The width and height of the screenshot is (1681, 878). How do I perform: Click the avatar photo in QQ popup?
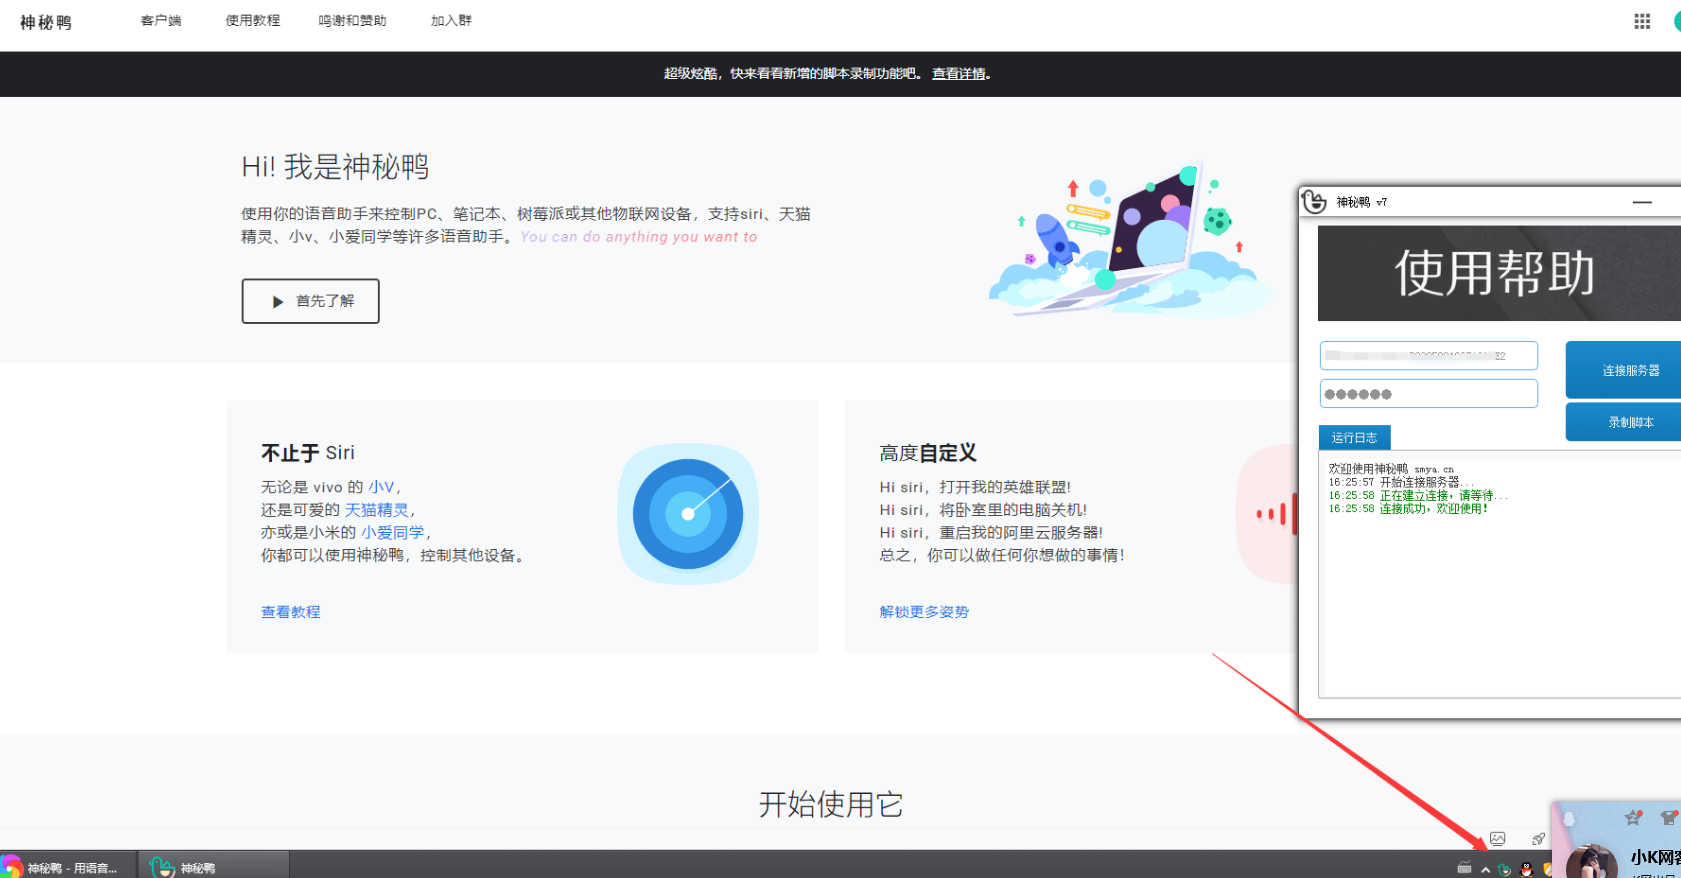click(x=1591, y=861)
